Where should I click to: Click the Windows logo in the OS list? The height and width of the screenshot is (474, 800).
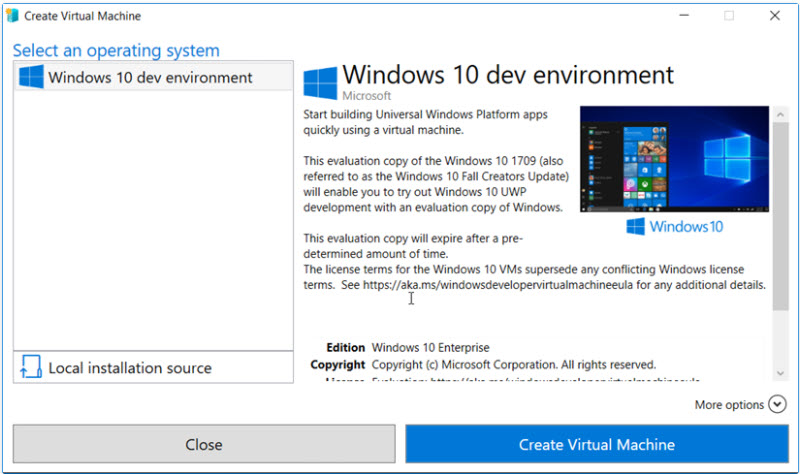coord(31,77)
